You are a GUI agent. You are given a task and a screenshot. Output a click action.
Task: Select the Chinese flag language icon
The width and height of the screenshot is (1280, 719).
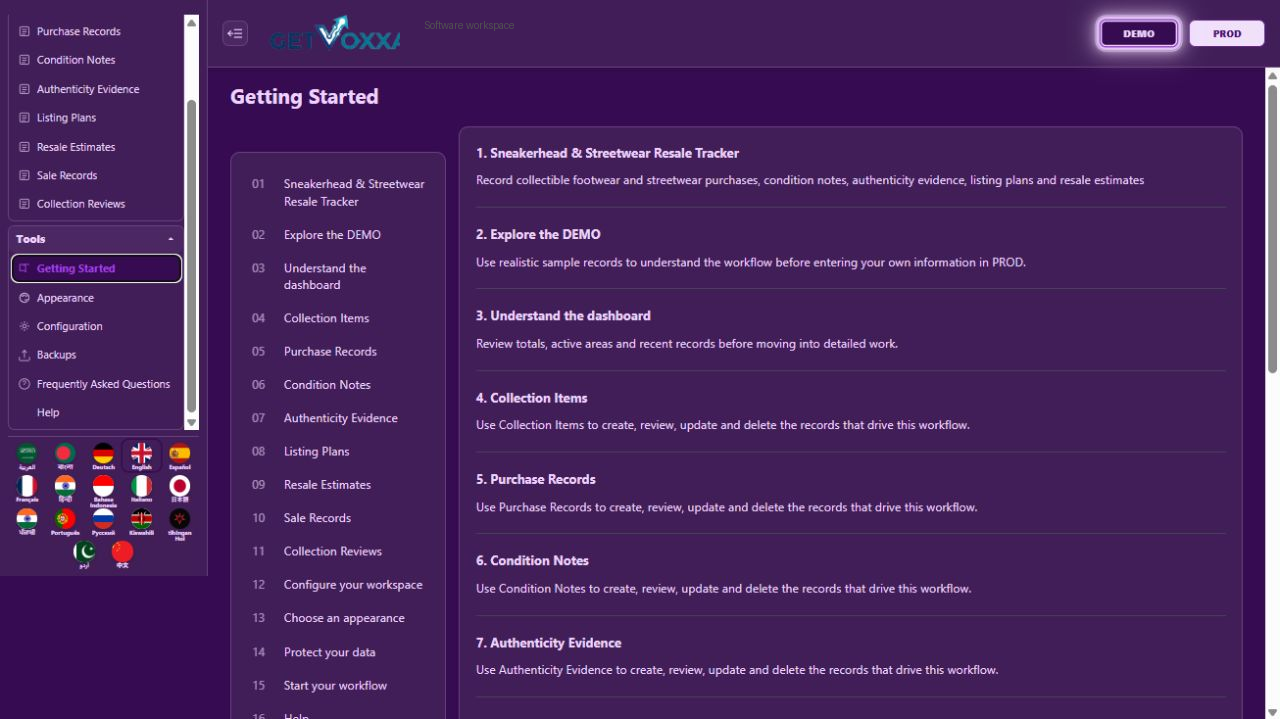pyautogui.click(x=122, y=555)
